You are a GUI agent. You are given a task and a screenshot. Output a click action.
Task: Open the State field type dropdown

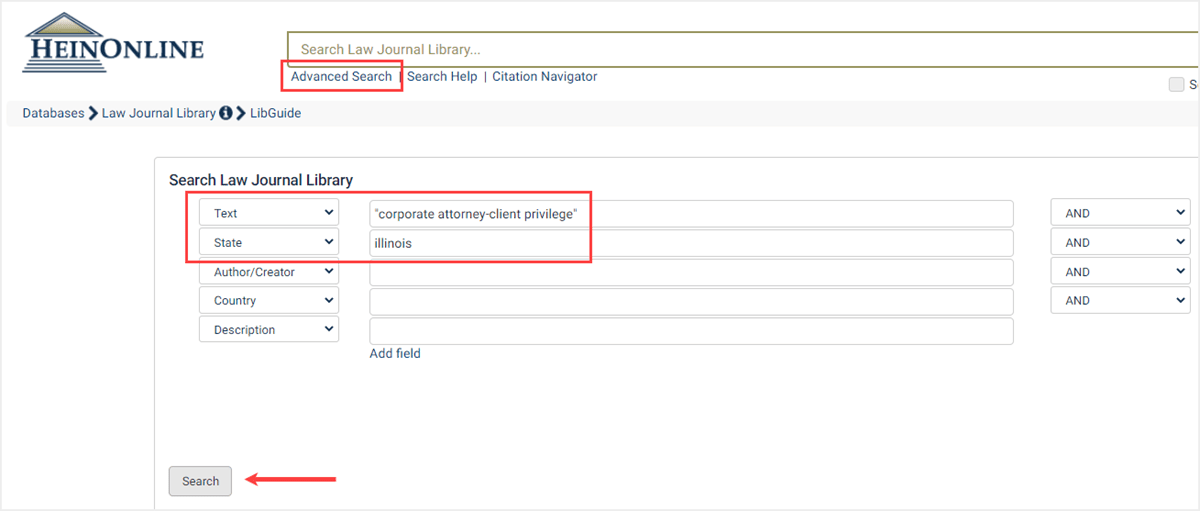pyautogui.click(x=269, y=242)
